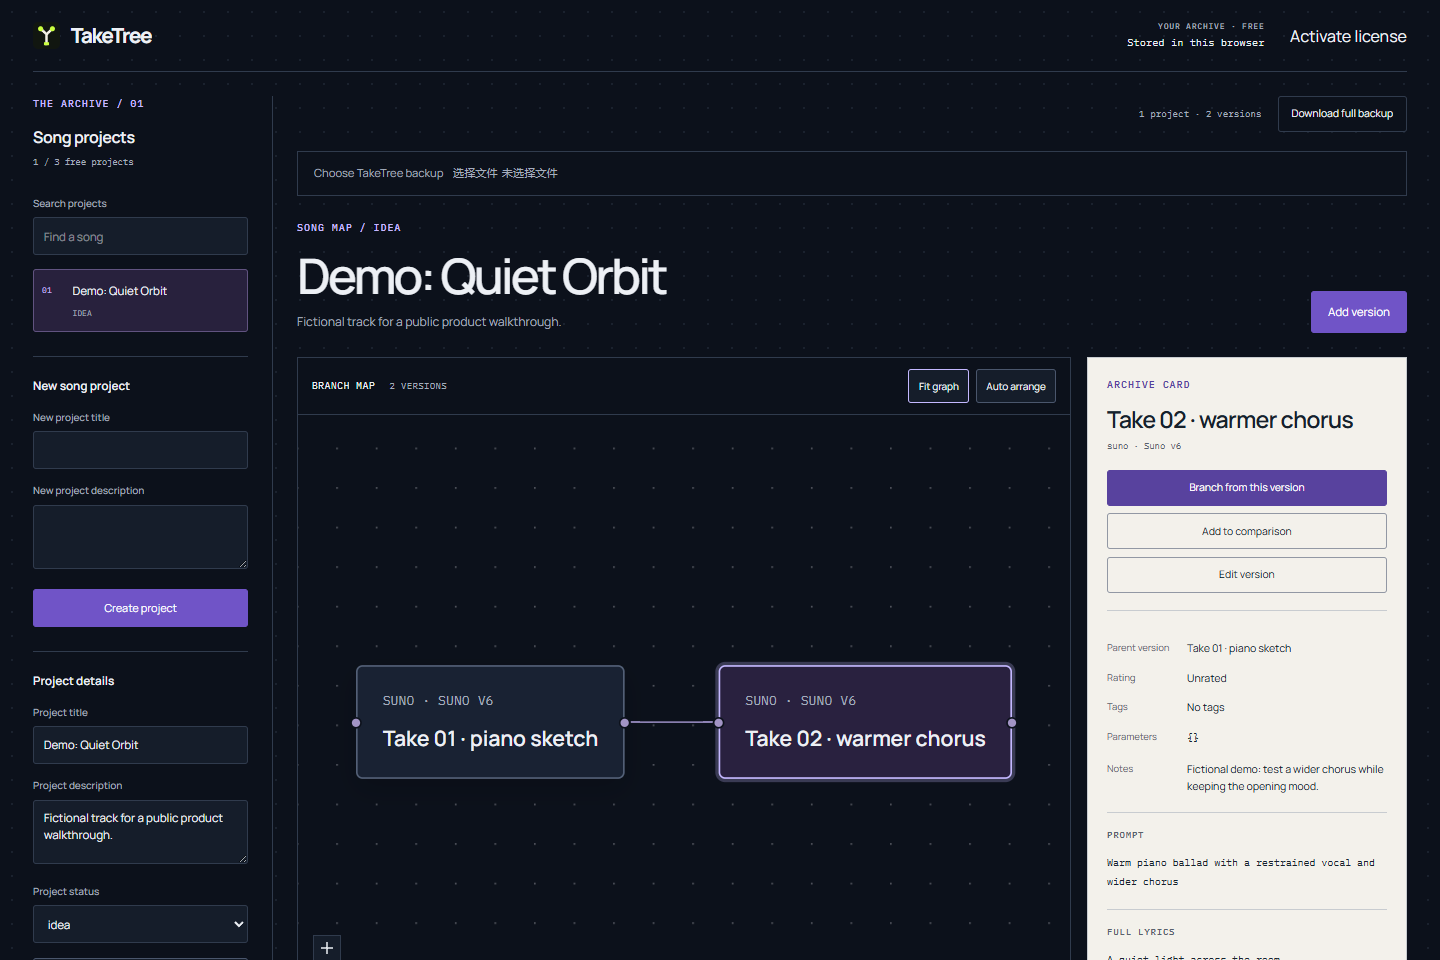Click the New project title field
Image resolution: width=1440 pixels, height=960 pixels.
click(140, 450)
